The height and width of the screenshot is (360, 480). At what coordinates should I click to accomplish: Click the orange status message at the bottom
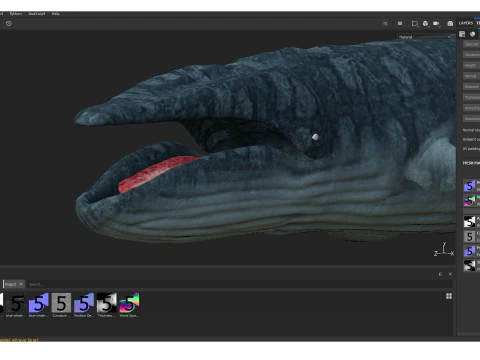tap(19, 340)
